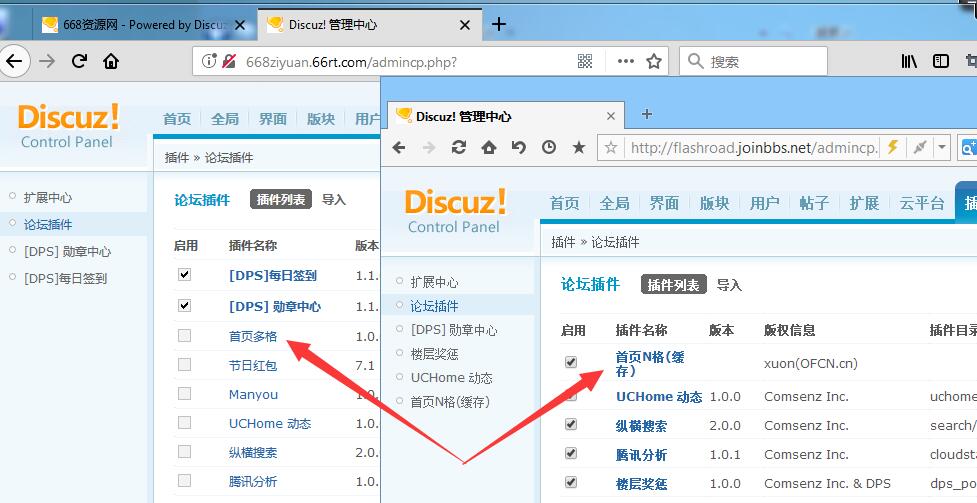
Task: Toggle 楼层奖惩 checkbox in front window
Action: [x=571, y=482]
